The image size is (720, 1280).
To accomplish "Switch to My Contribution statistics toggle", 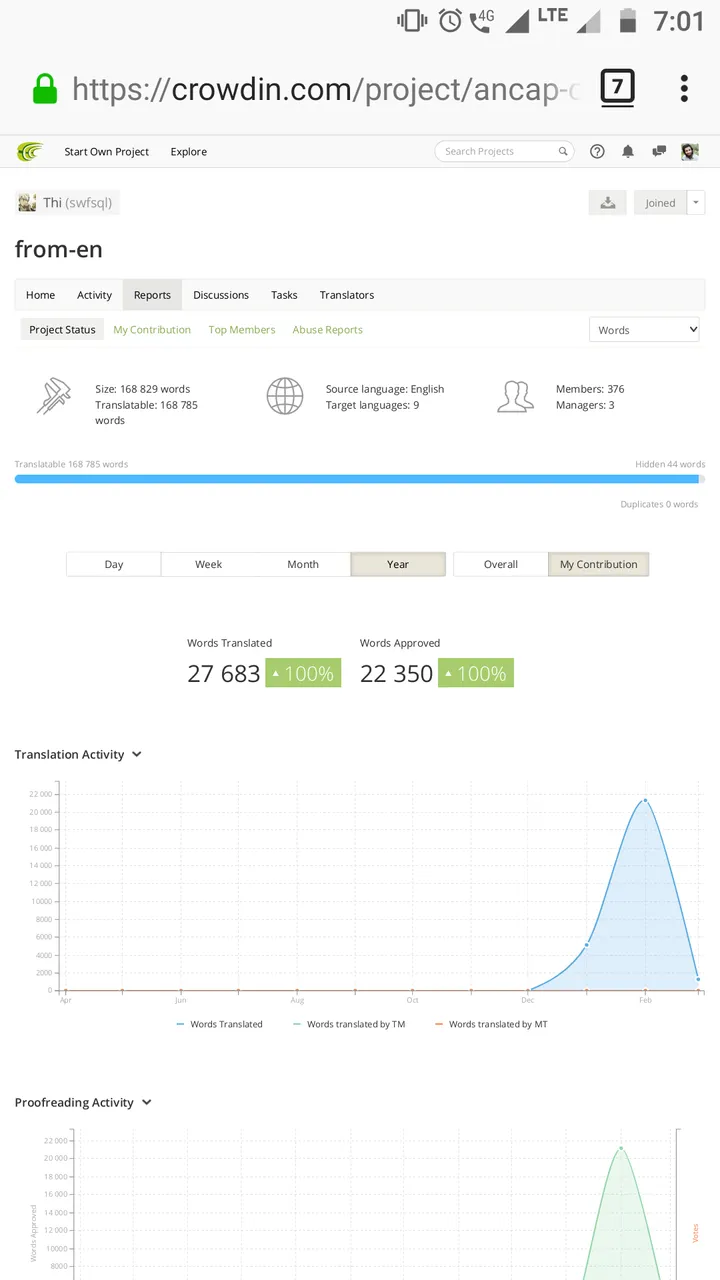I will [599, 564].
